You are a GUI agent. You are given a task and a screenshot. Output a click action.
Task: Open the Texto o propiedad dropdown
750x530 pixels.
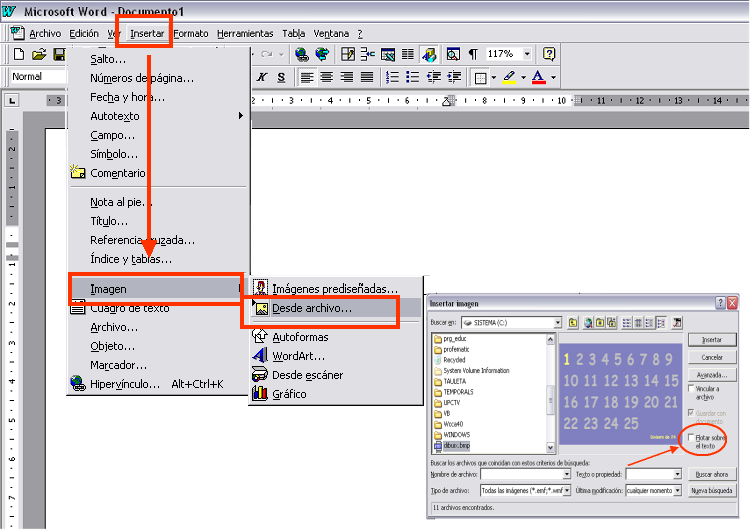(677, 474)
